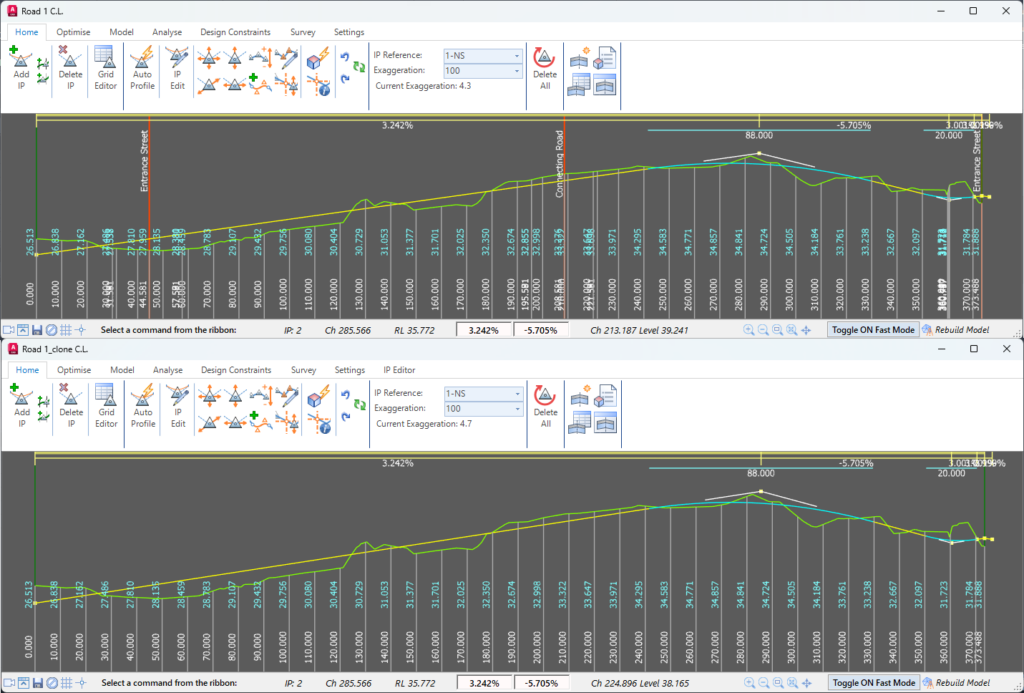Screen dimensions: 1024x693
Task: Run Auto Profile in Road 1 C.L. window
Action: tap(142, 69)
